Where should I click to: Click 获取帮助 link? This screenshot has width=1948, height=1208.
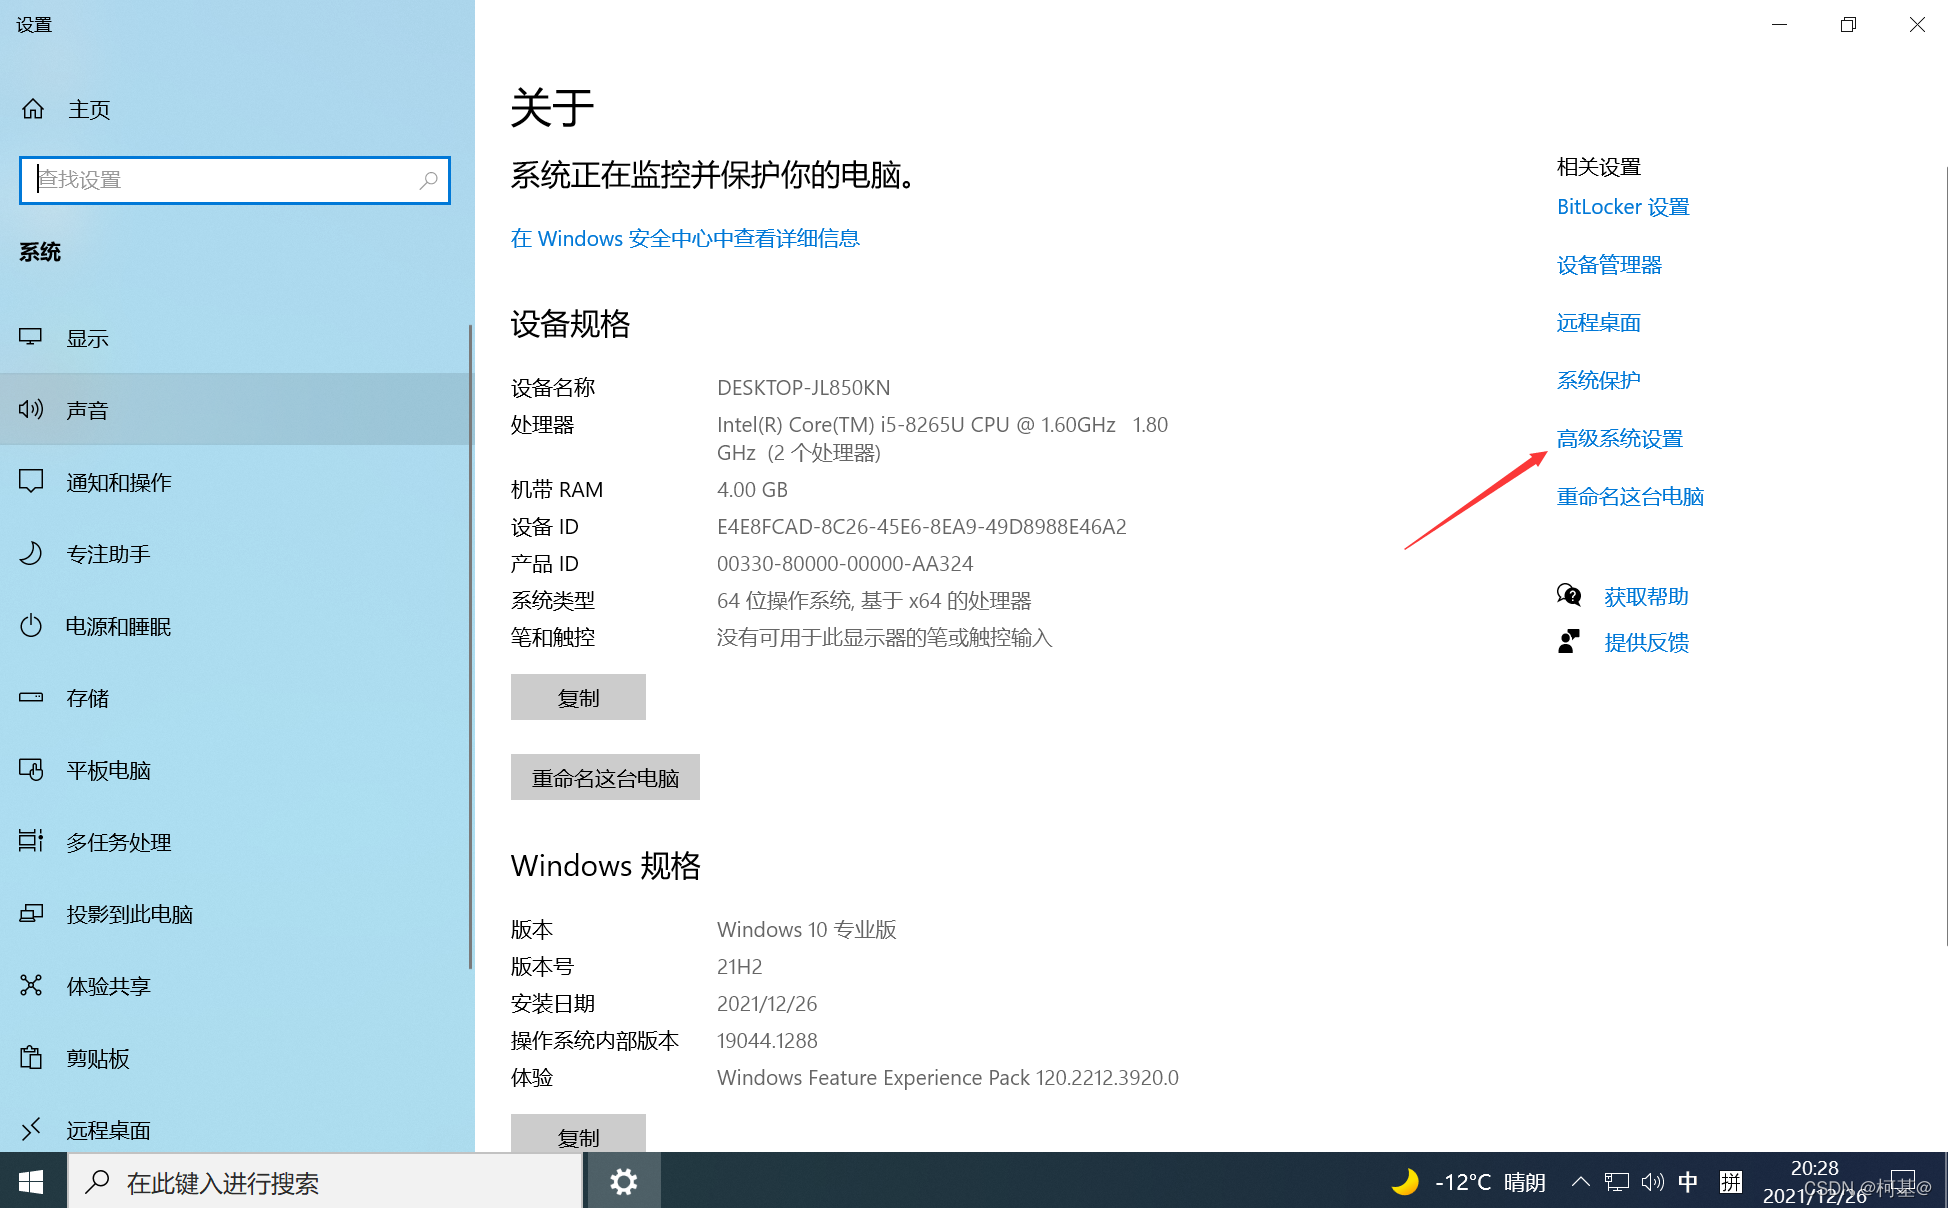coord(1646,597)
